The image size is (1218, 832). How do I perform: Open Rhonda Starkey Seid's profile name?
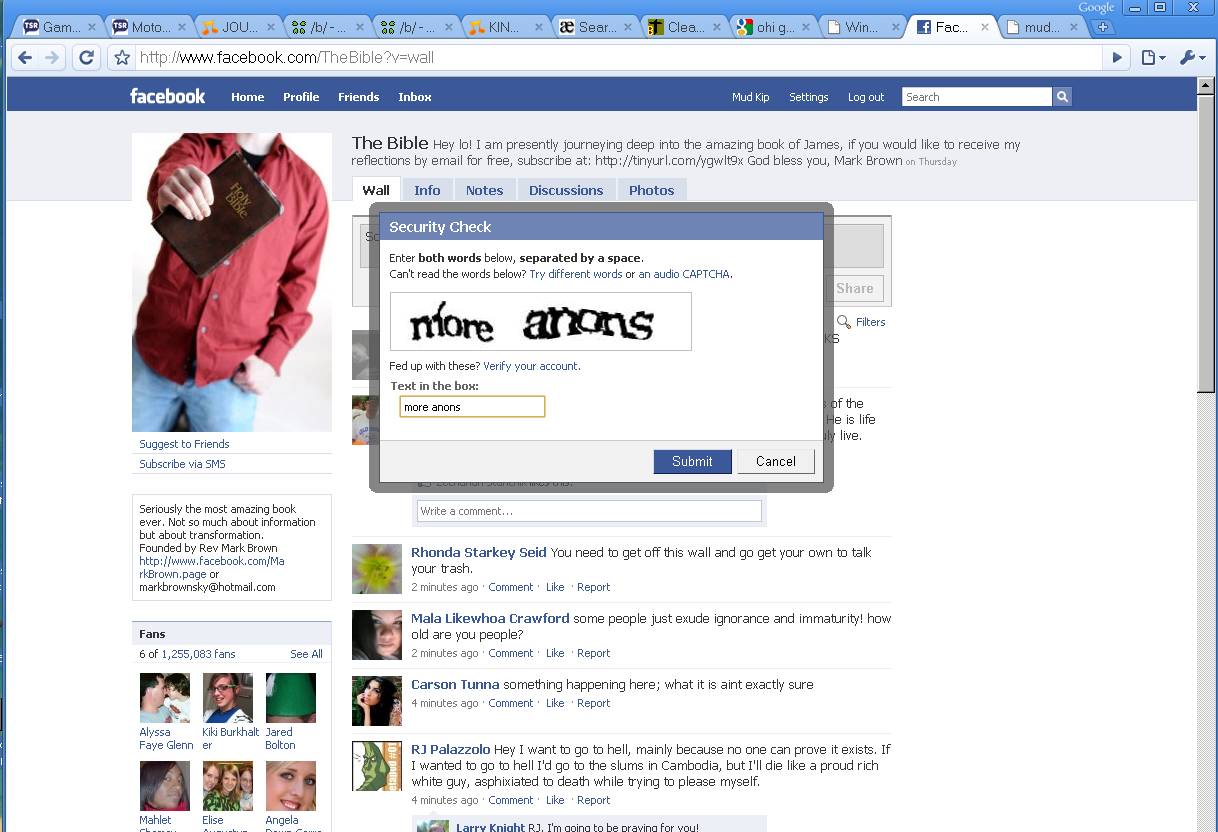(x=479, y=552)
